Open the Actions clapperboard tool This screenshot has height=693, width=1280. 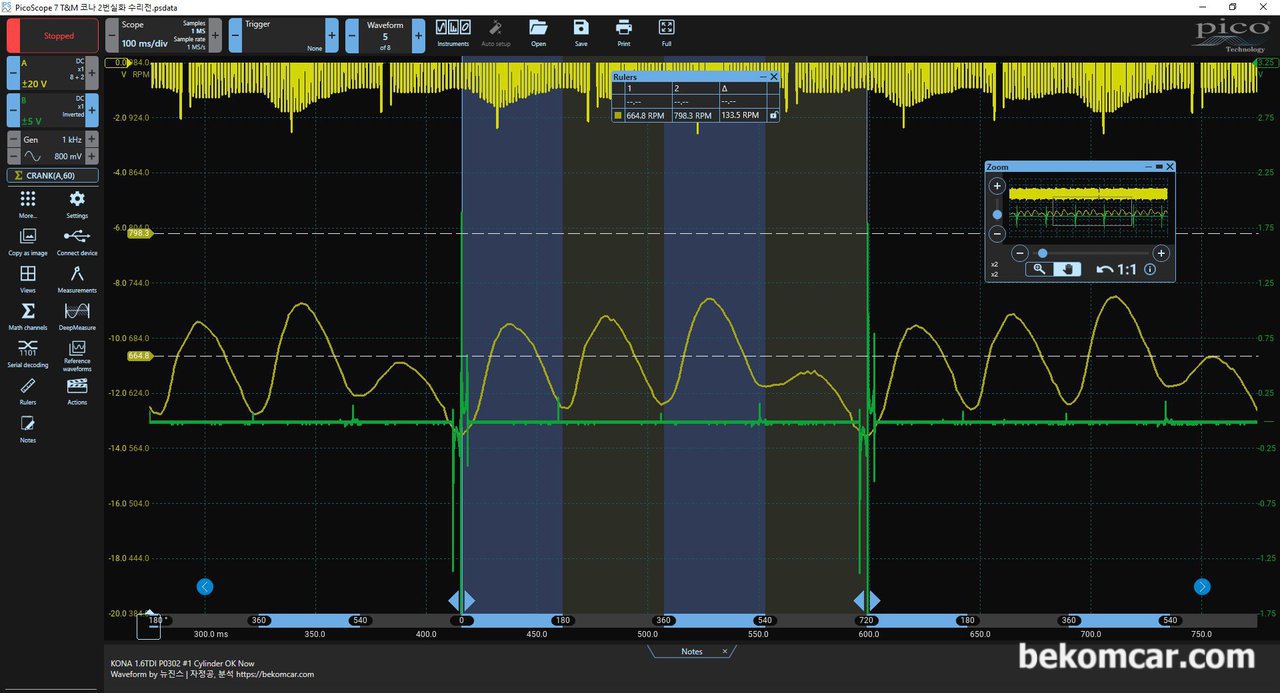(x=77, y=391)
